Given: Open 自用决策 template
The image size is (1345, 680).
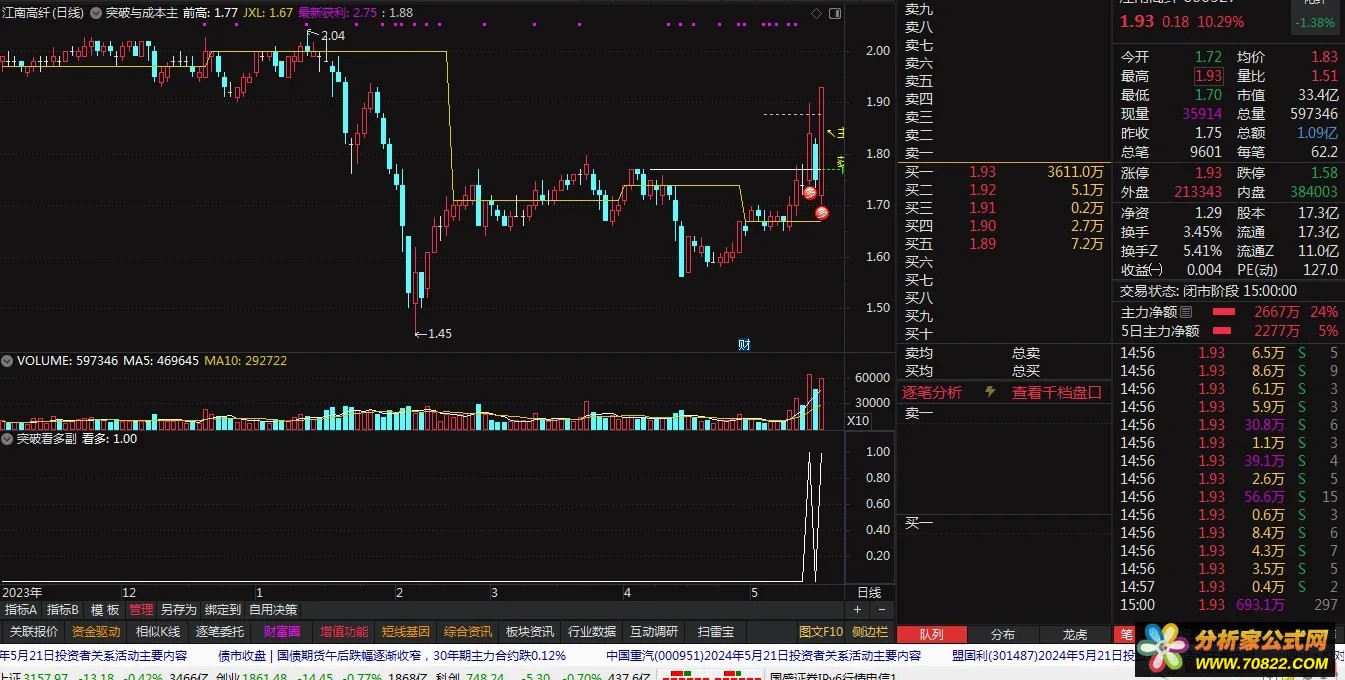Looking at the screenshot, I should [x=273, y=609].
